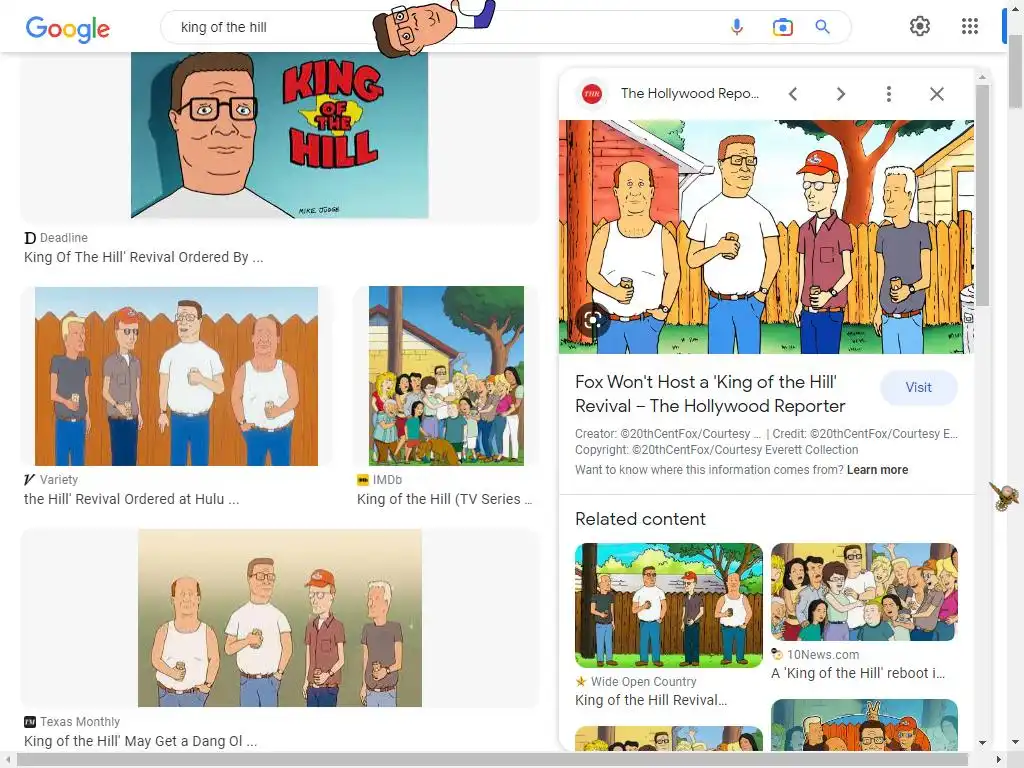The width and height of the screenshot is (1024, 768).
Task: Click the Variety source label
Action: [x=59, y=479]
